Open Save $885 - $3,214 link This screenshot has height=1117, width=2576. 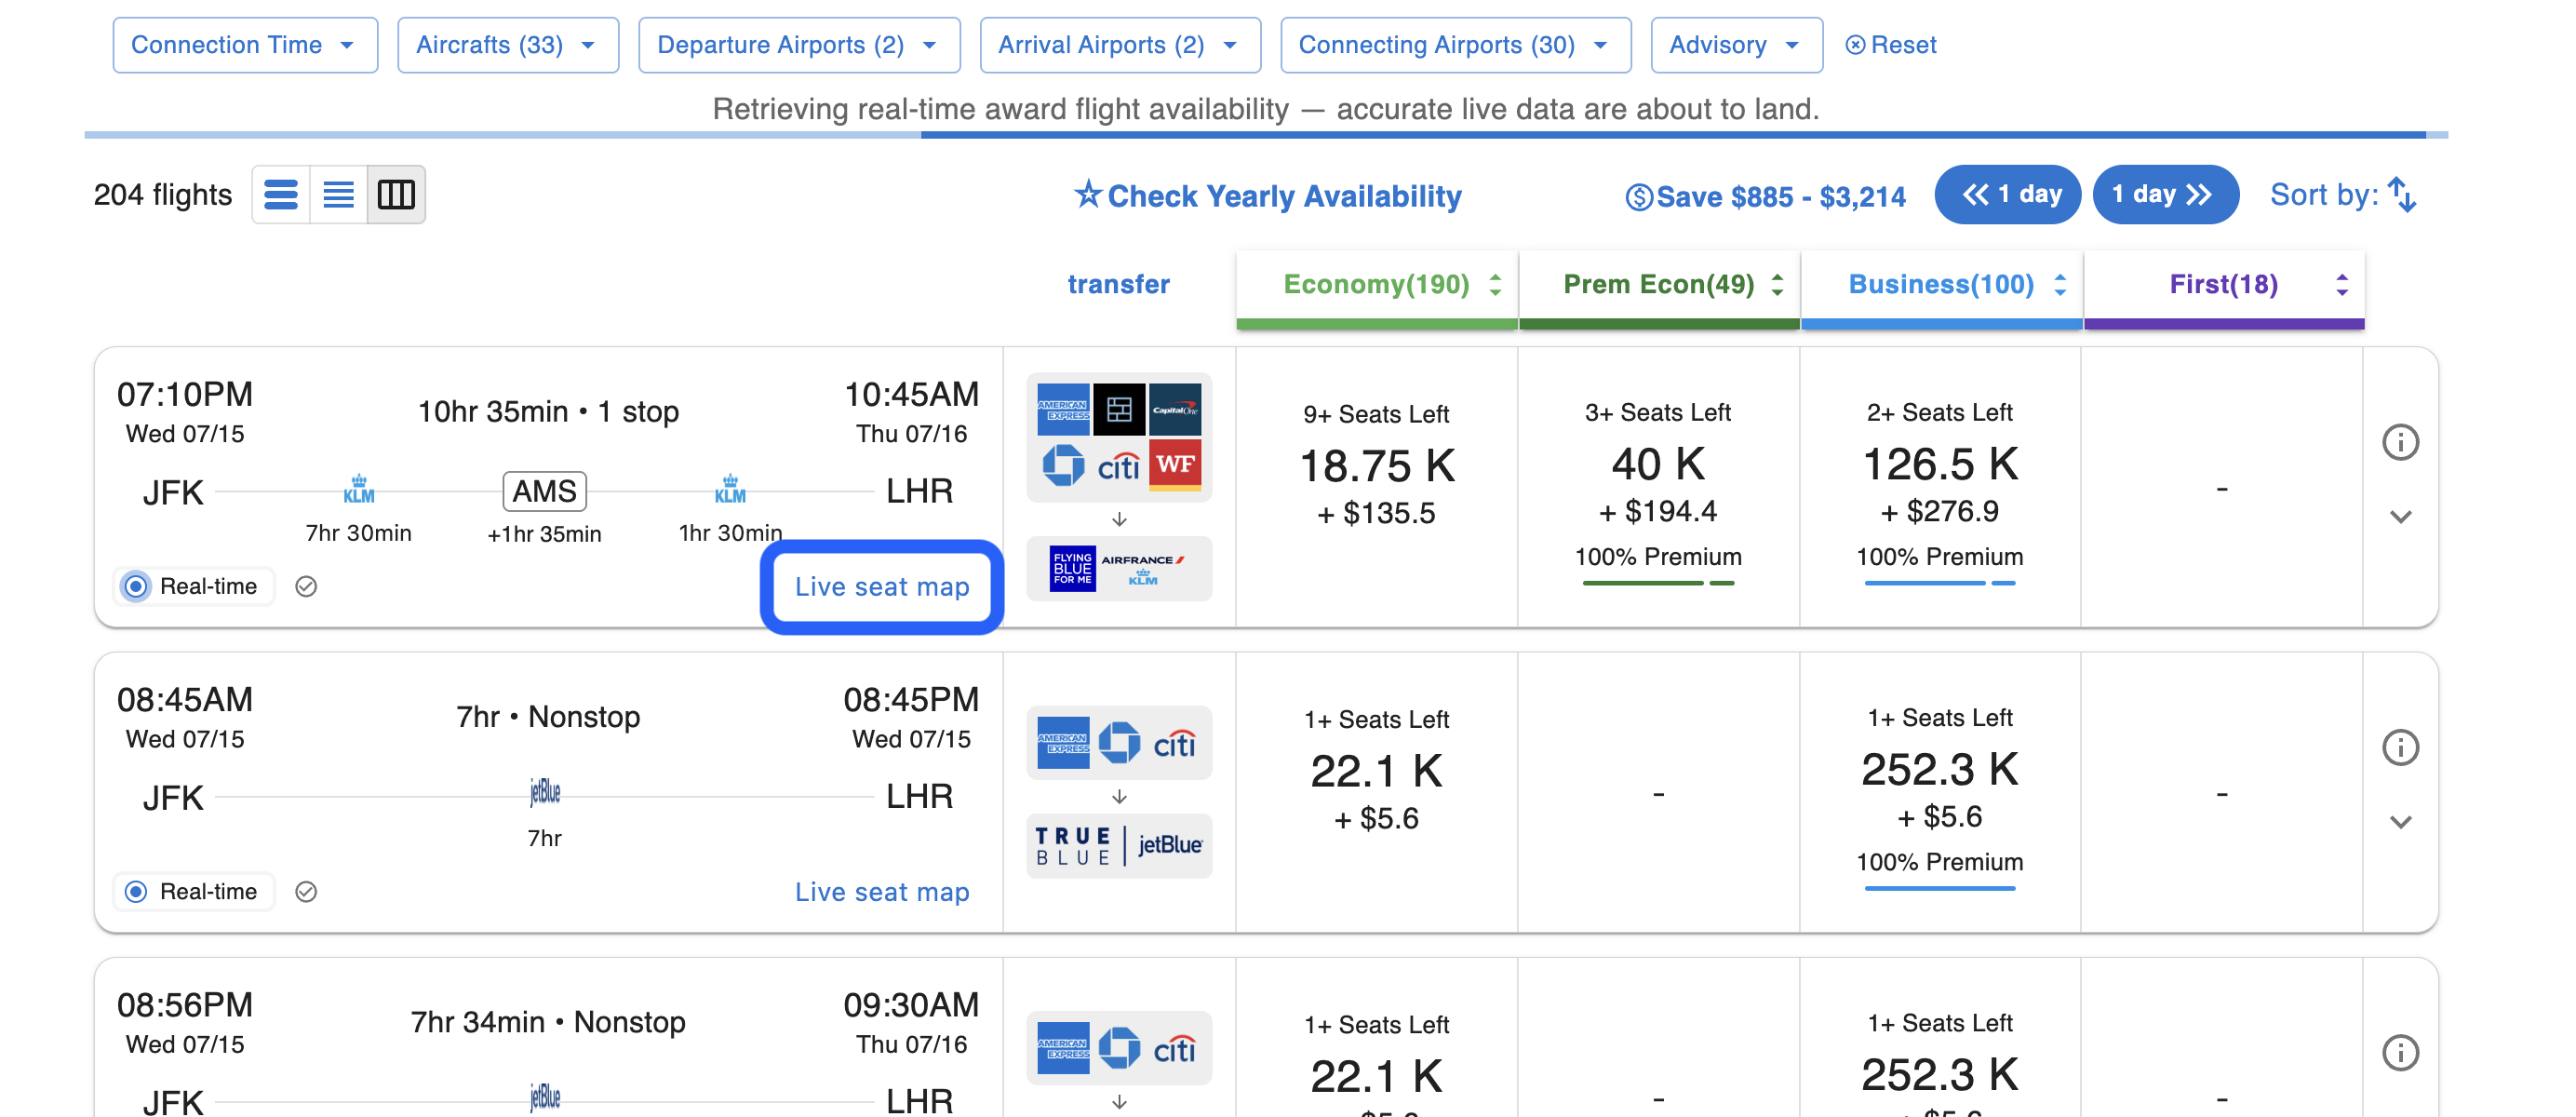pos(1765,196)
